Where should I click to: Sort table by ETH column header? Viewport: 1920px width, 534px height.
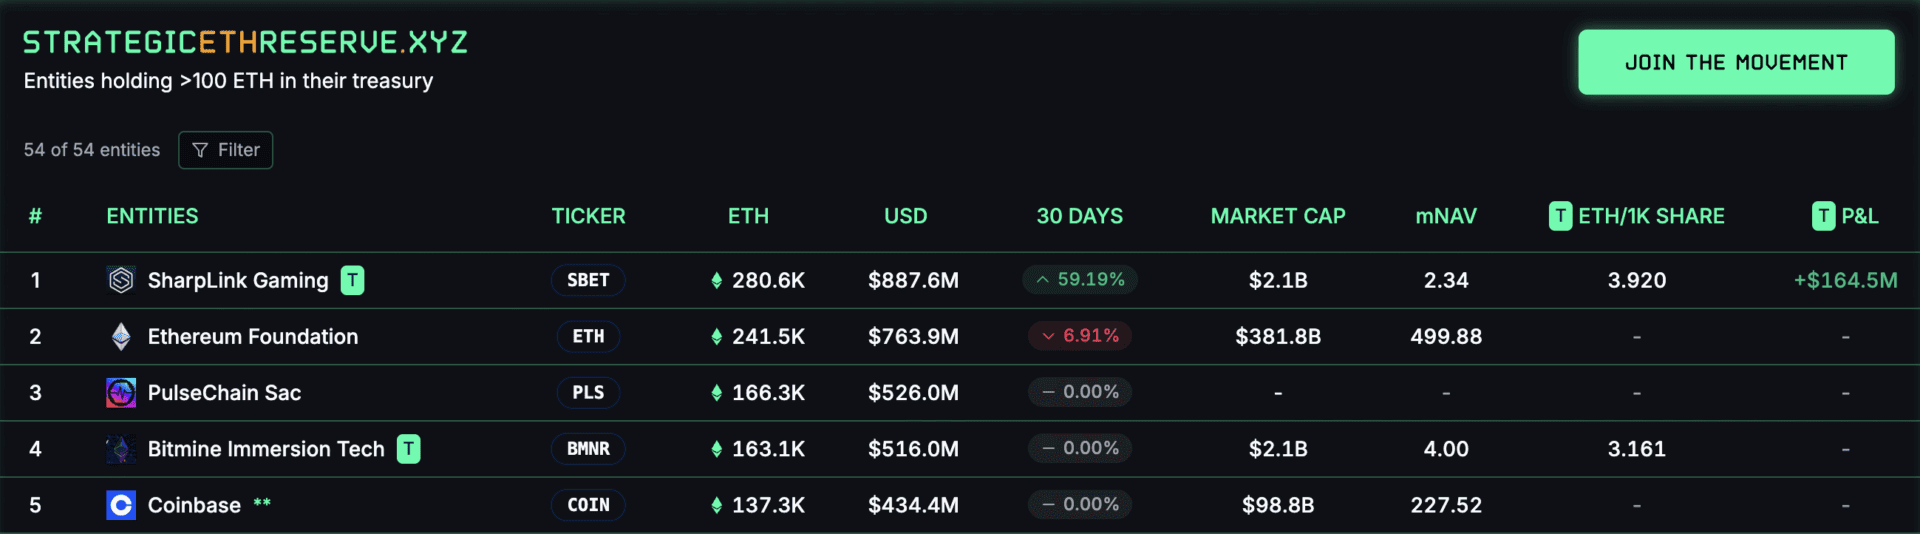(x=748, y=216)
